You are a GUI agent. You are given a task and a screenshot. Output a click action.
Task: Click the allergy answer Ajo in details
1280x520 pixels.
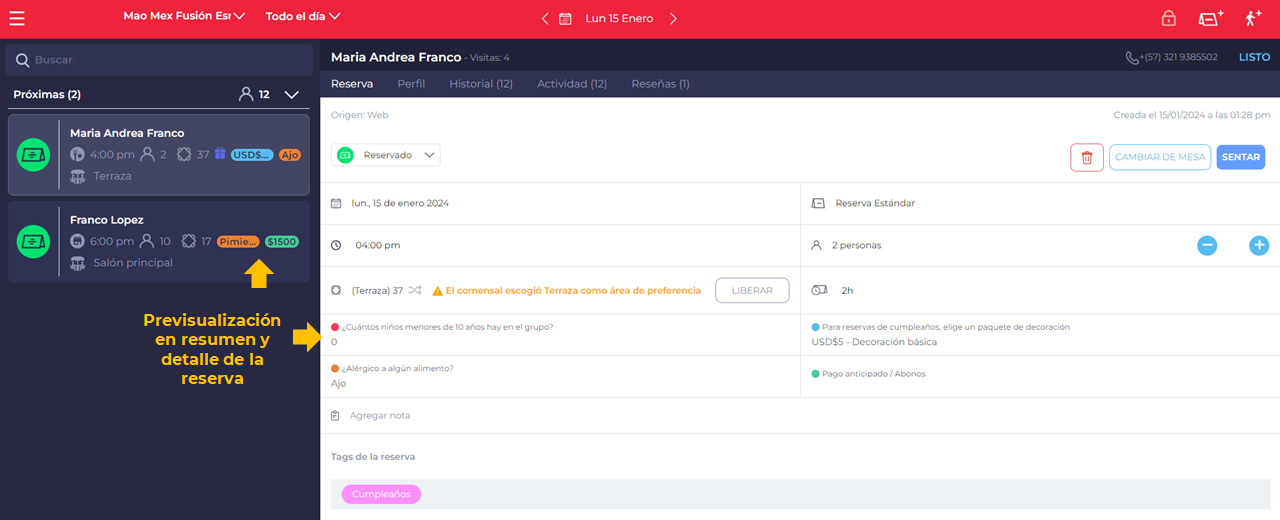tap(338, 383)
